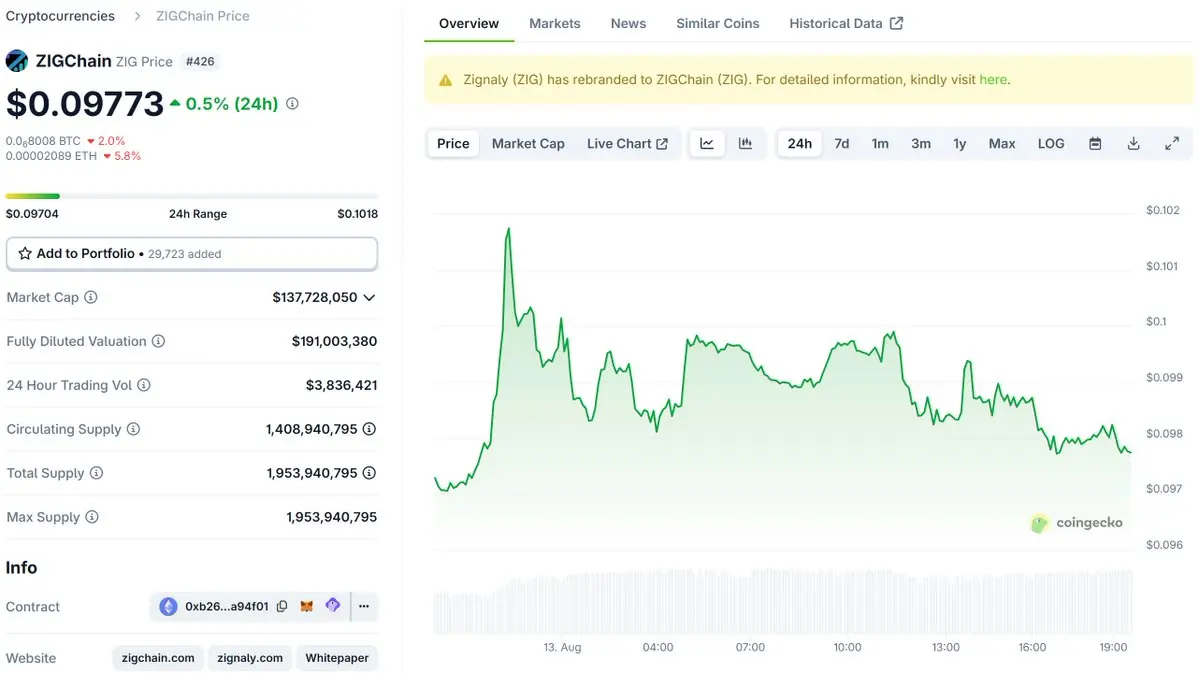This screenshot has width=1199, height=674.
Task: Open info icon beside circulating supply value 1,408,940,795
Action: tap(369, 429)
